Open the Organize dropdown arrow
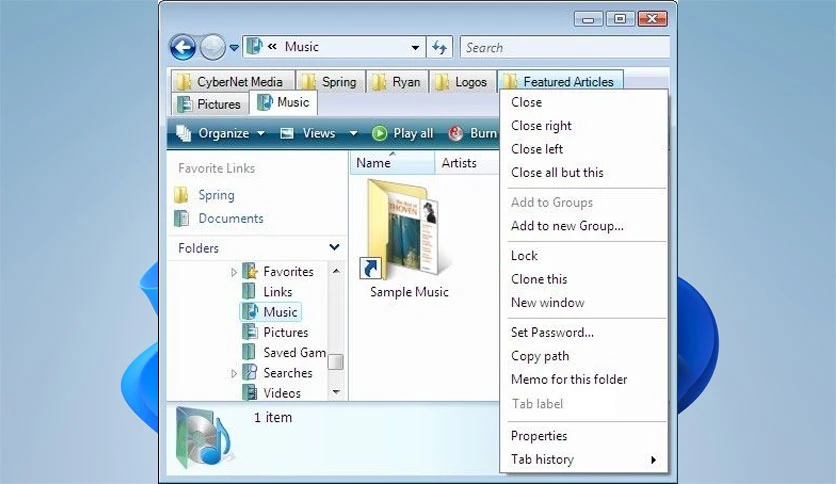Image resolution: width=836 pixels, height=484 pixels. pos(261,133)
